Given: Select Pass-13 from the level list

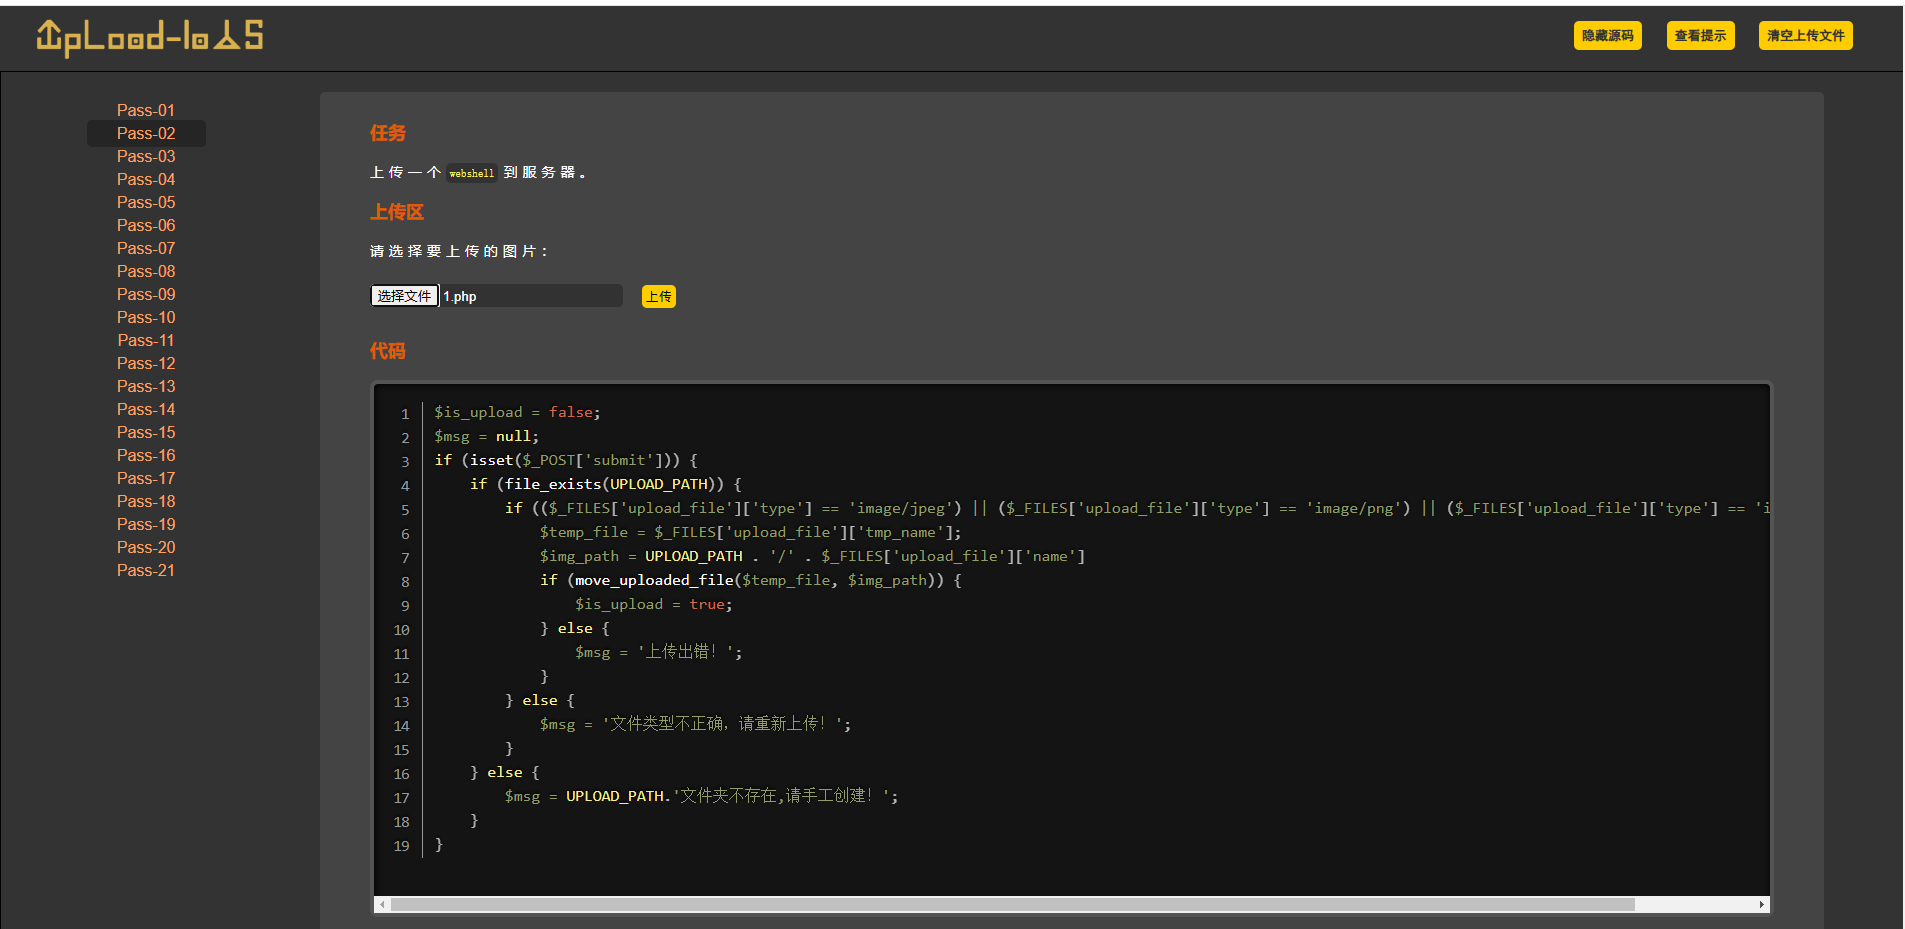Looking at the screenshot, I should click(x=146, y=386).
